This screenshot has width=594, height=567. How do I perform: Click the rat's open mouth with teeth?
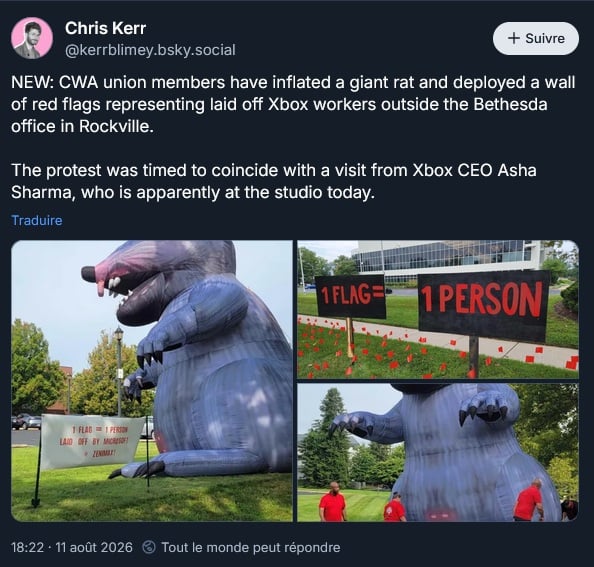(x=125, y=290)
